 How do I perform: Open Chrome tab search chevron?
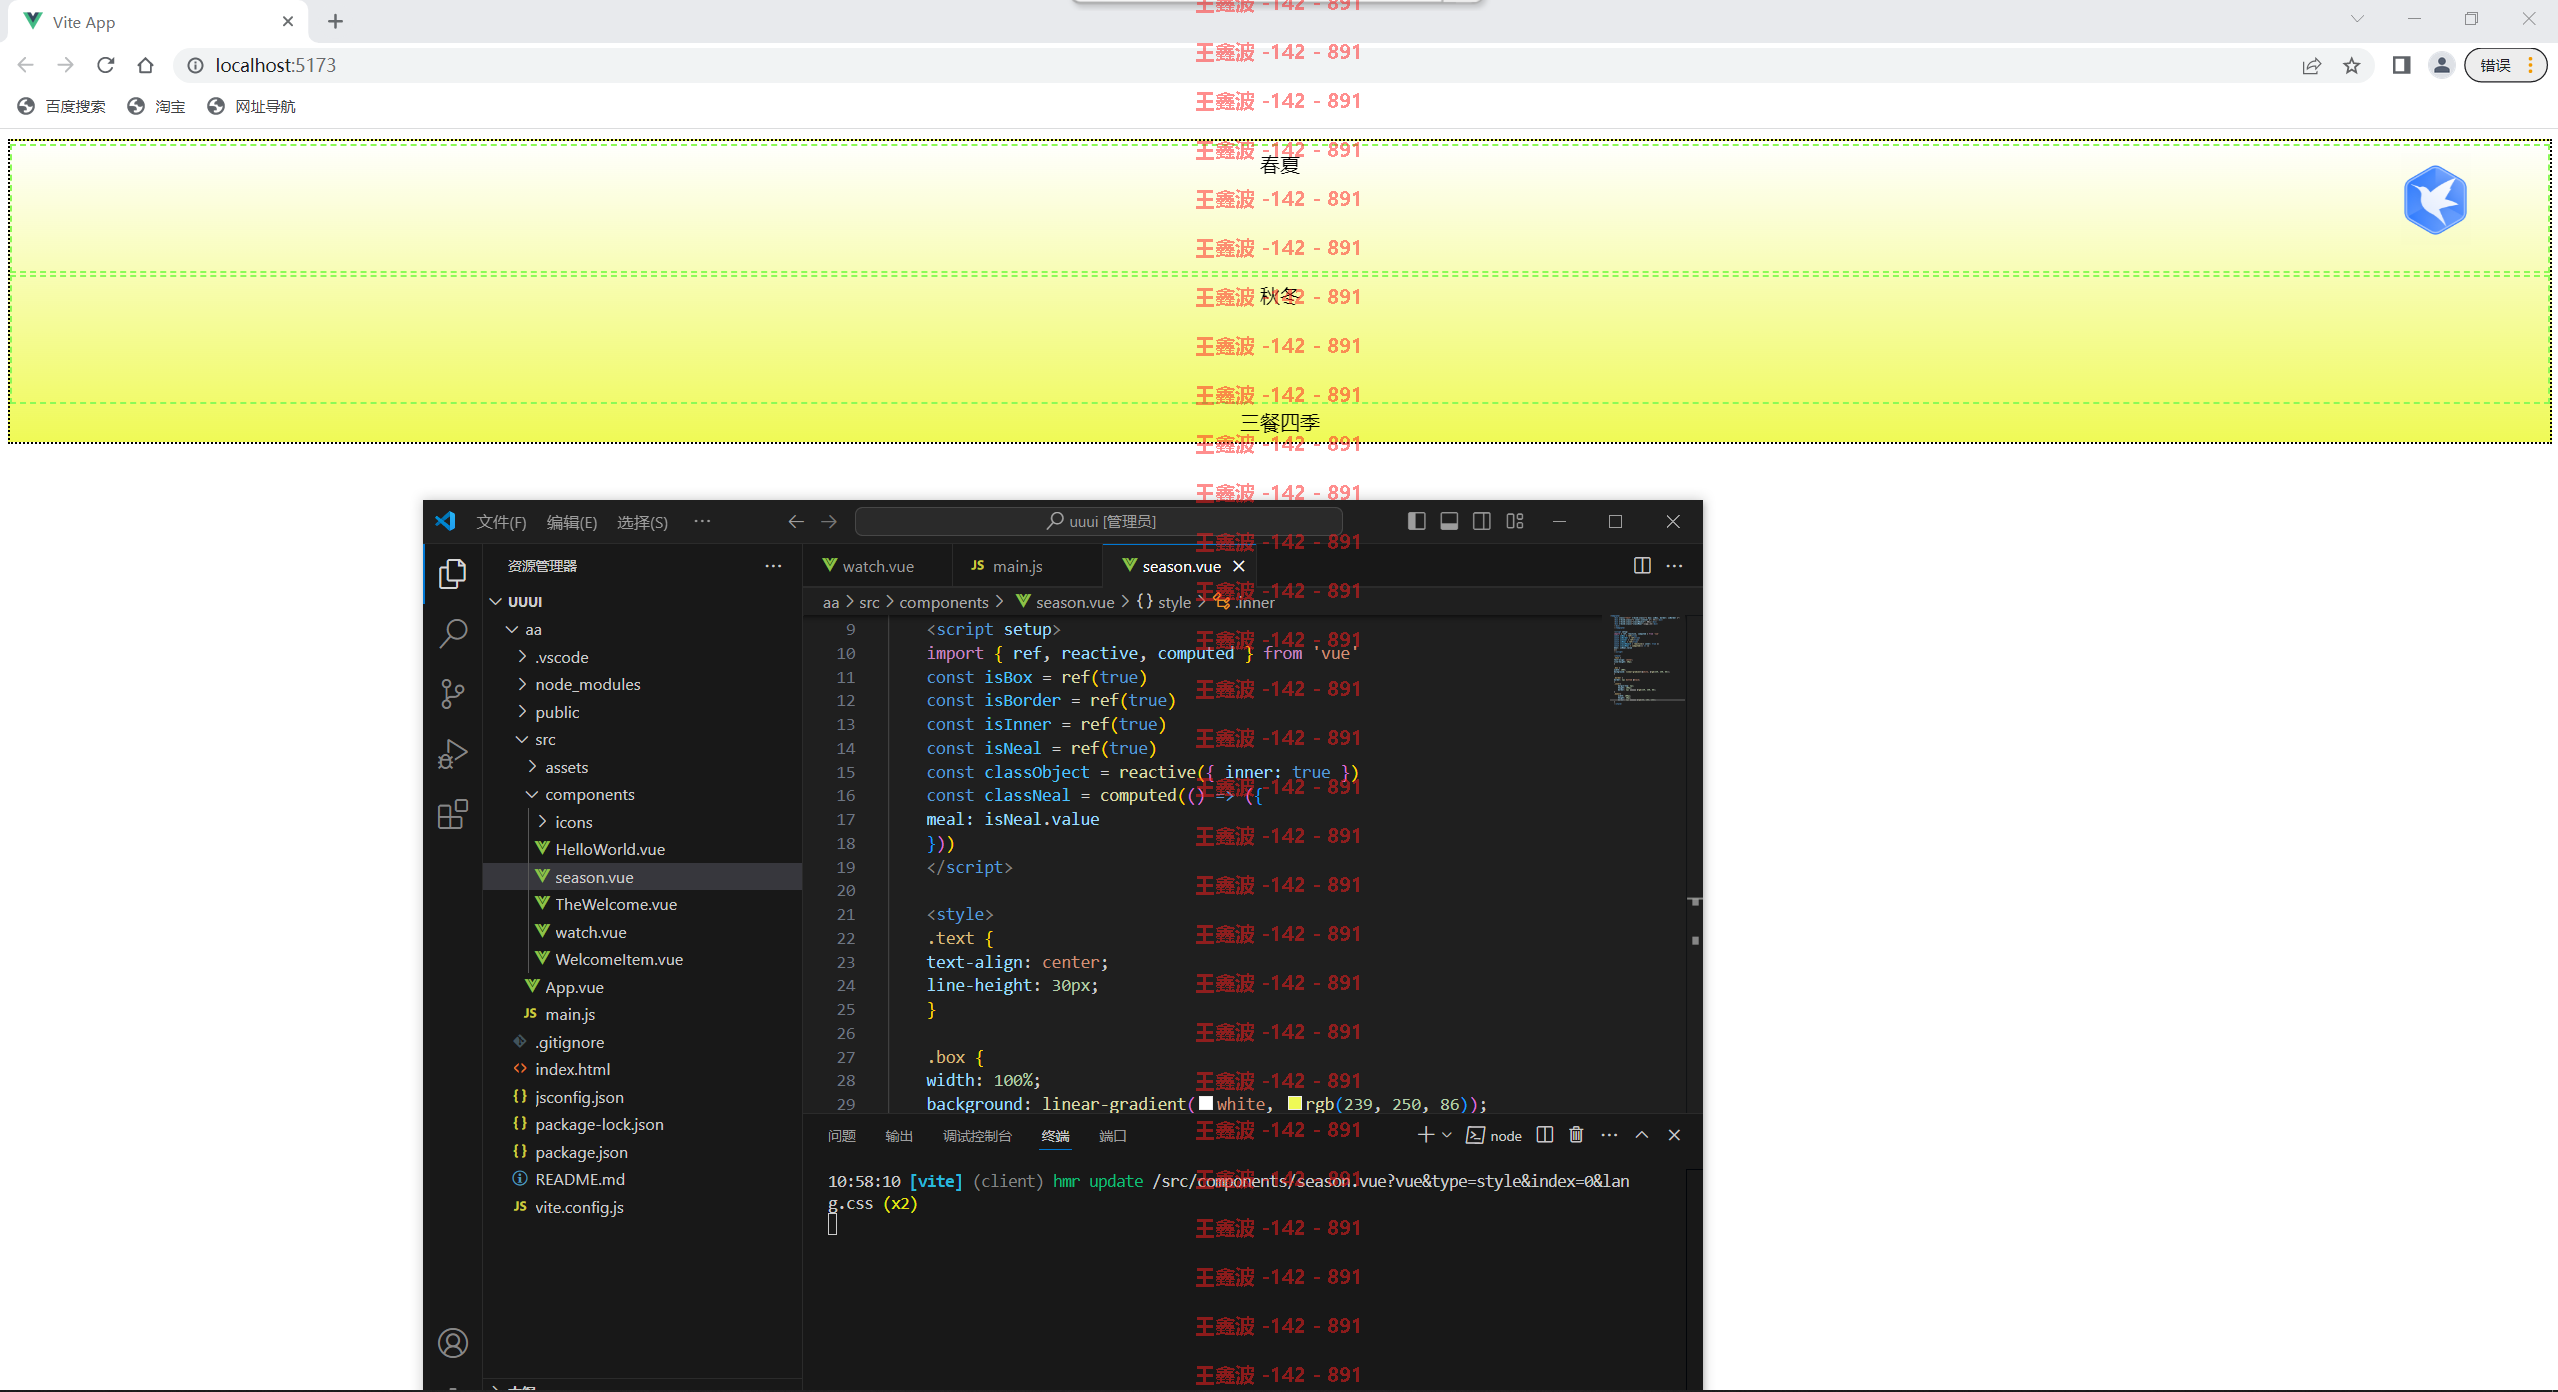click(x=2357, y=19)
